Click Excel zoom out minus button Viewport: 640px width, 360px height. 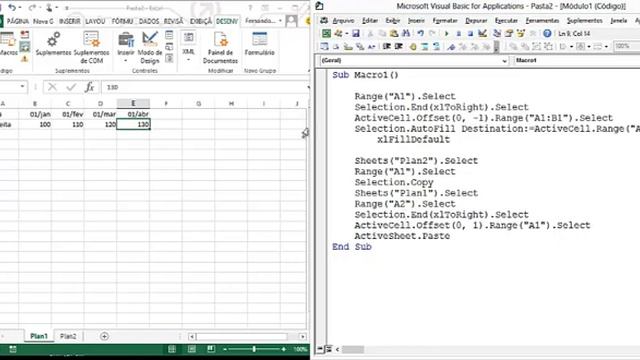[225, 349]
